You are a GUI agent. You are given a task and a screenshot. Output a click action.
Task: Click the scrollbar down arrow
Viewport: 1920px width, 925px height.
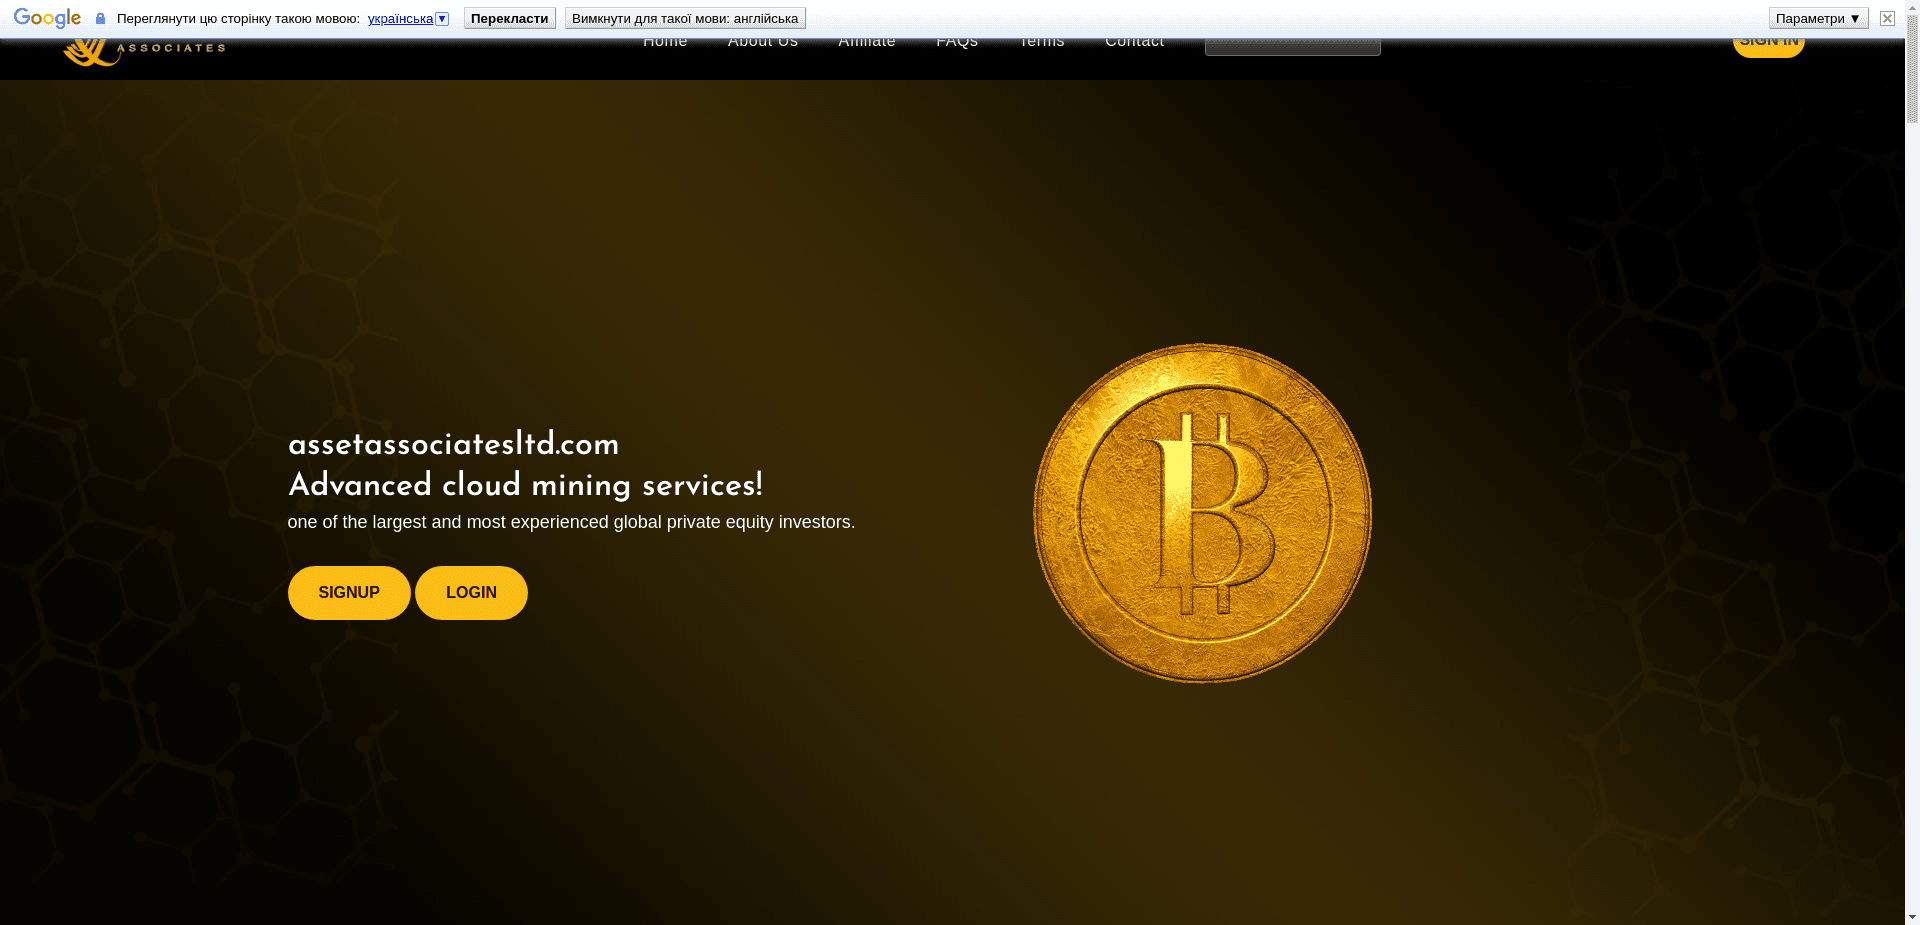[x=1912, y=916]
